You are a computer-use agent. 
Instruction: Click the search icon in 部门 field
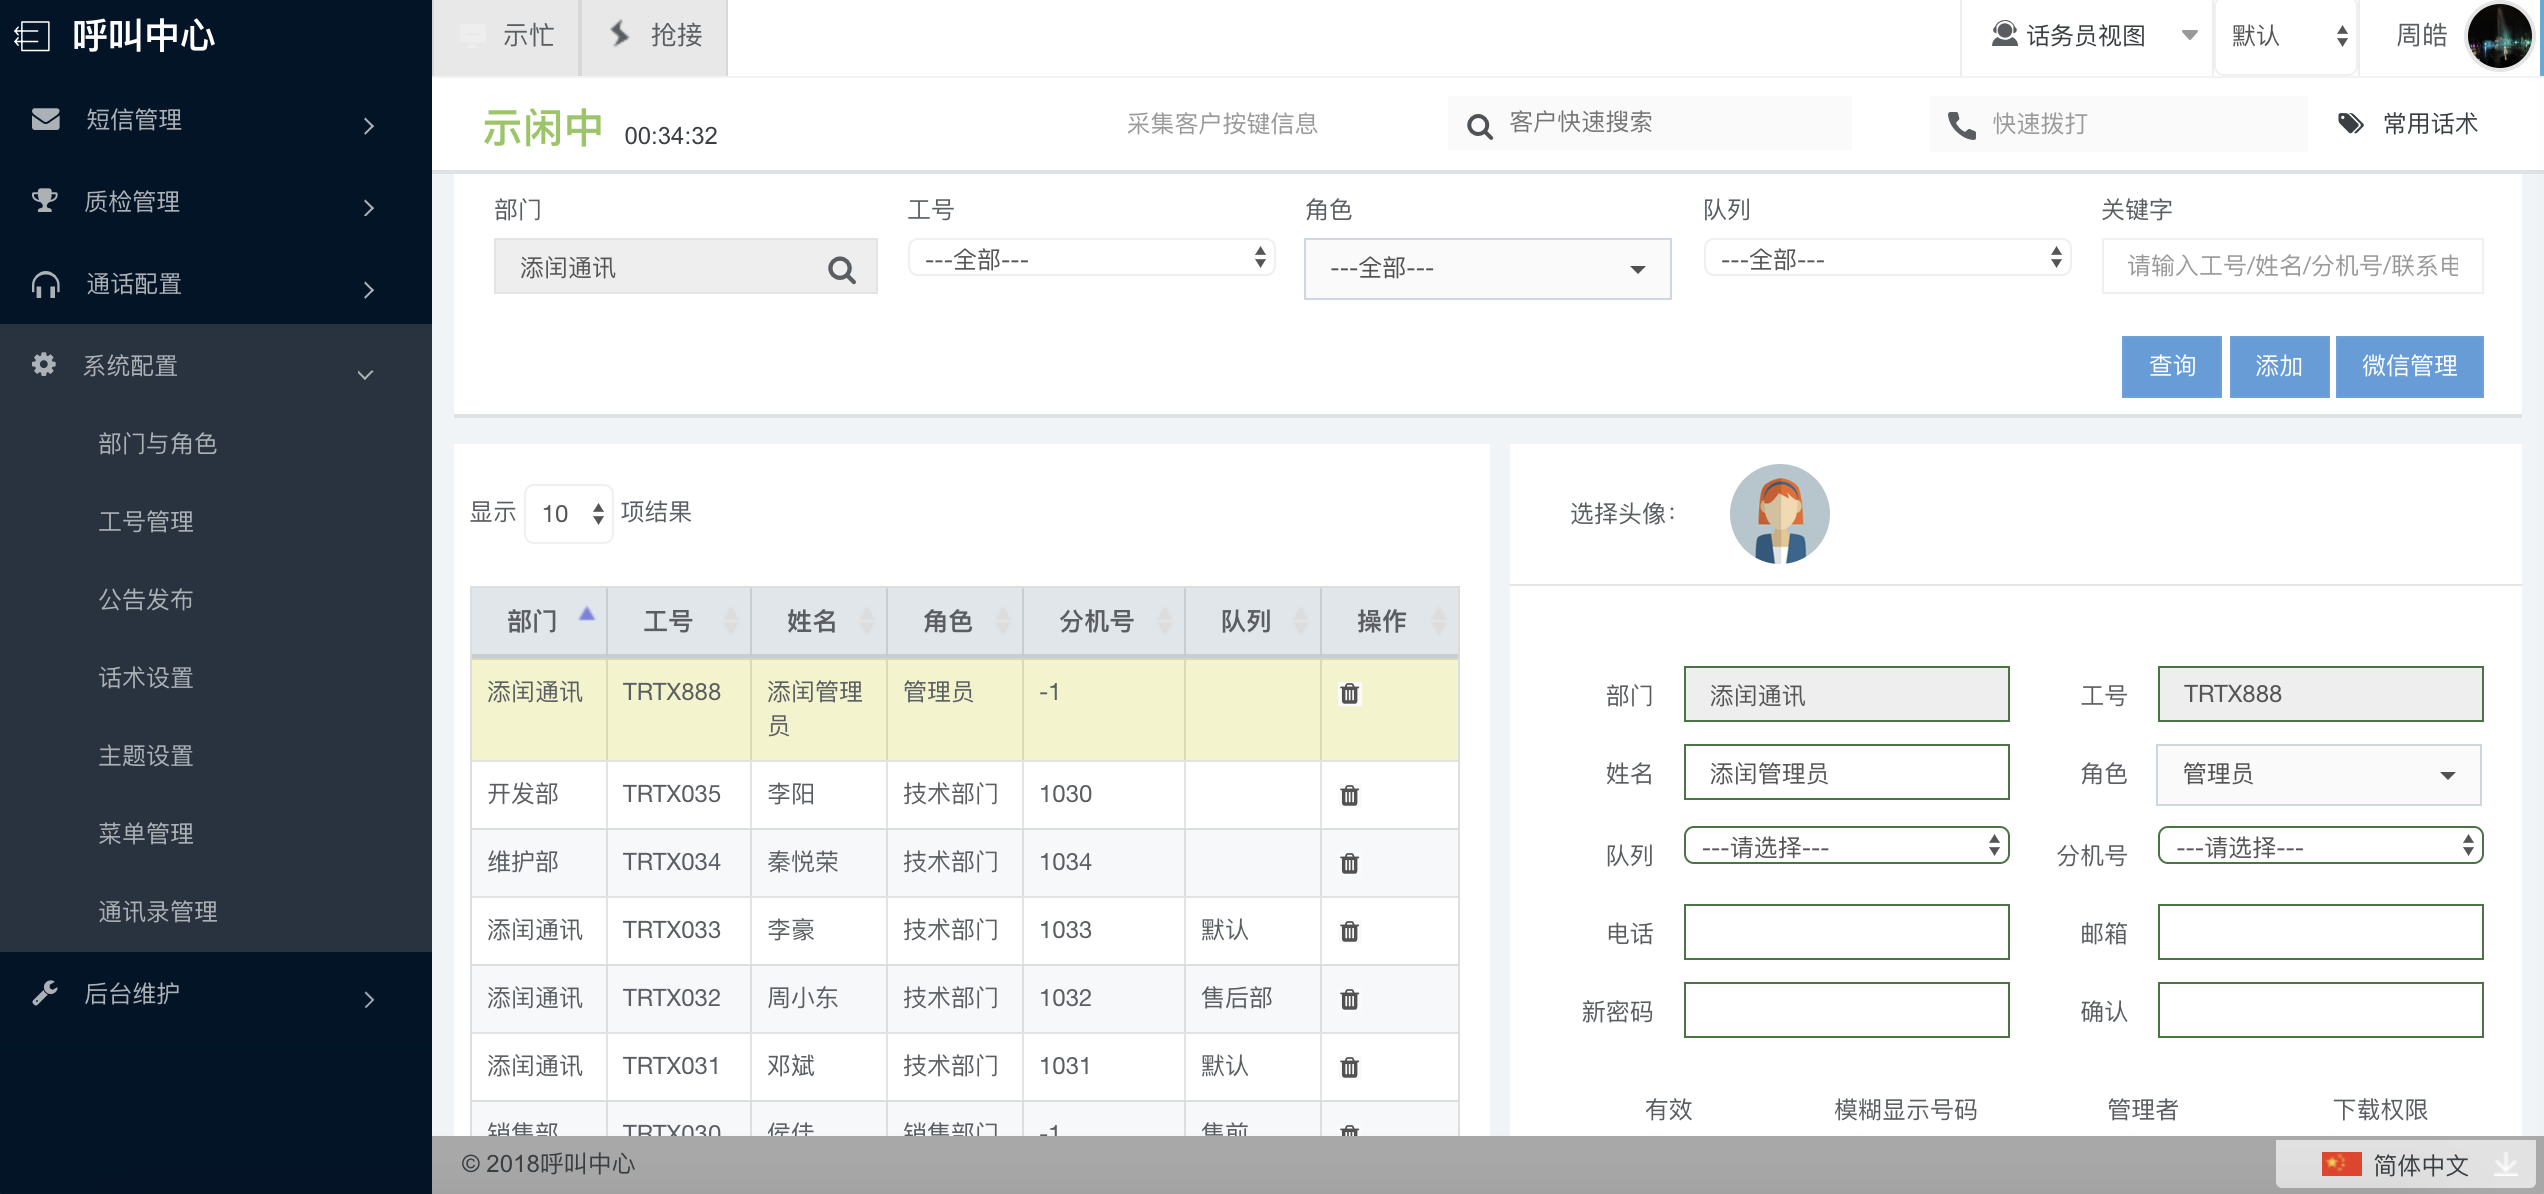[841, 269]
